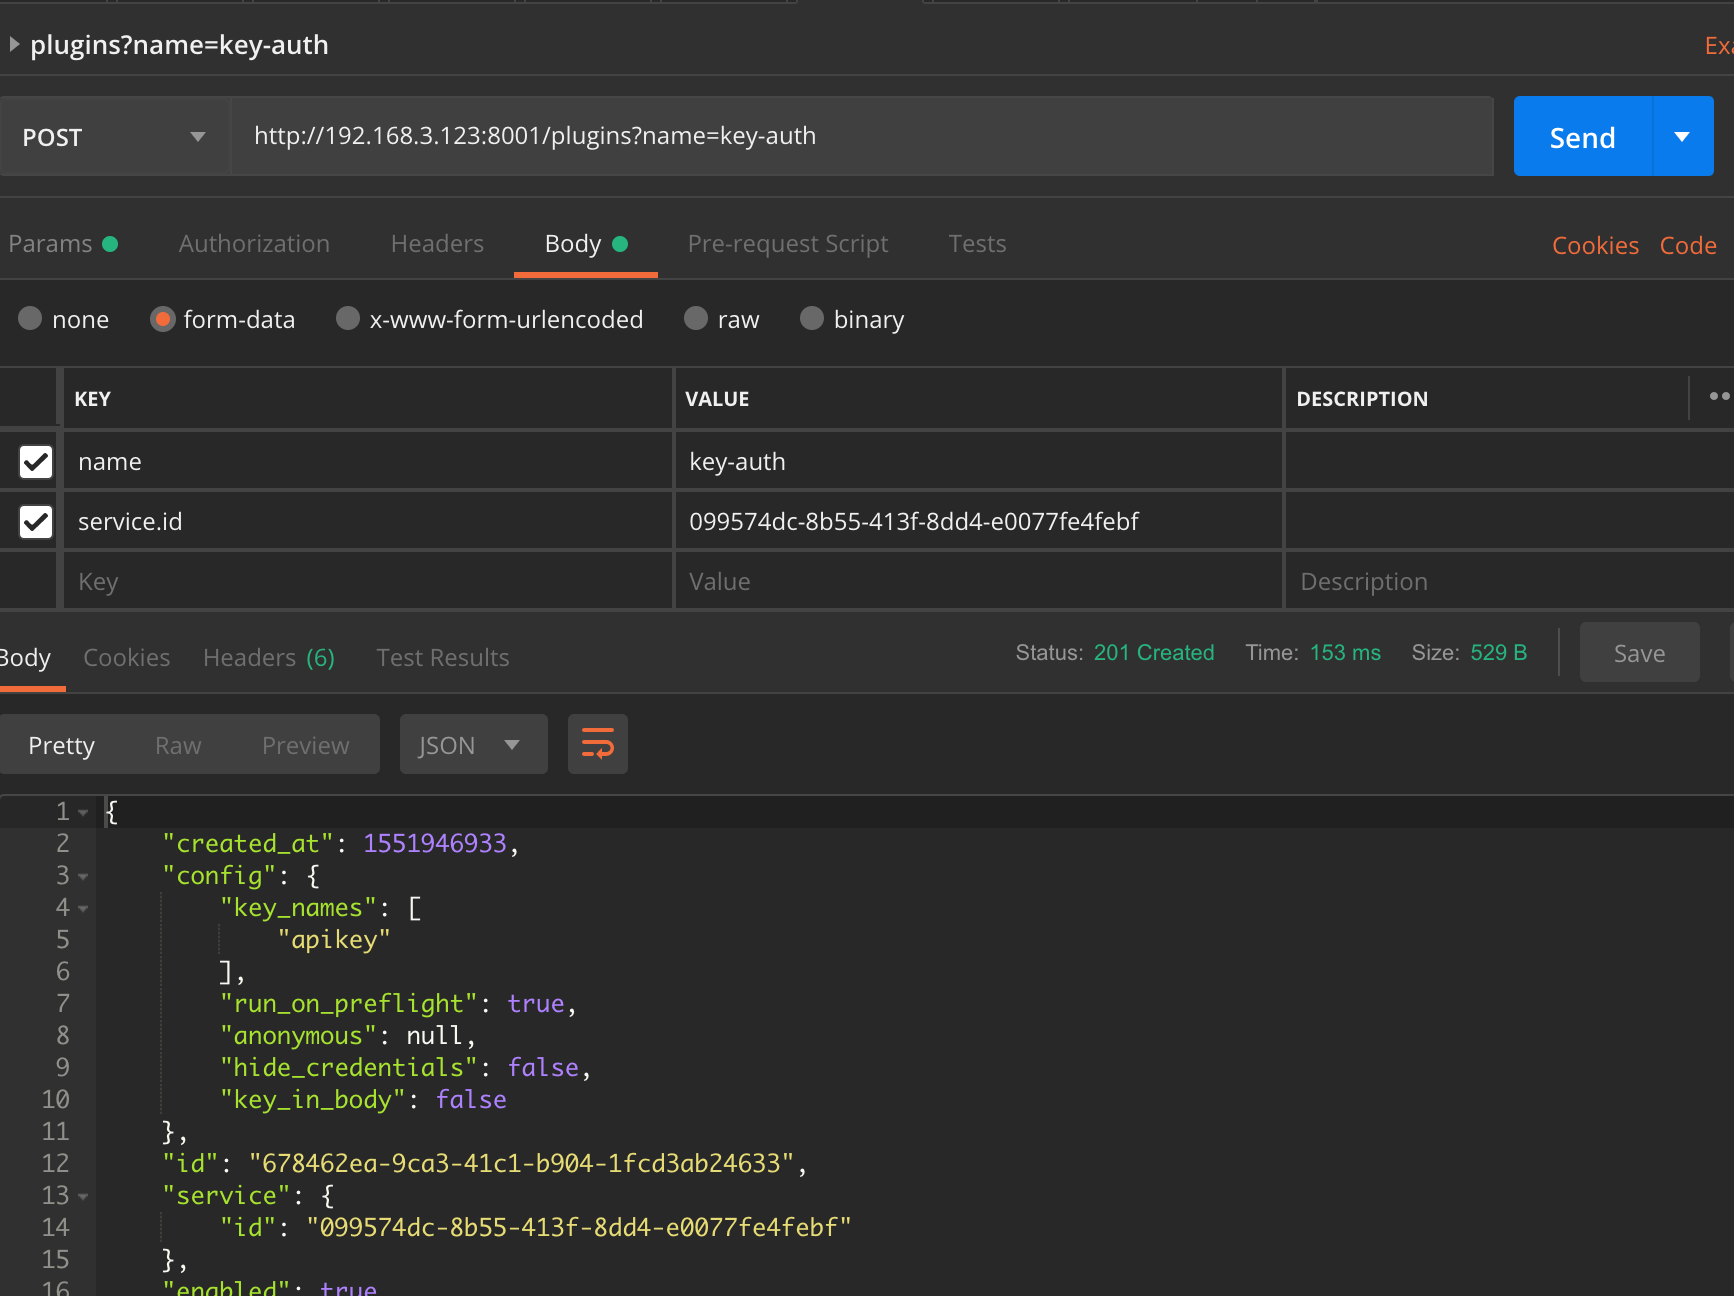This screenshot has height=1296, width=1734.
Task: Click the service.id value 099574dc-8b55-413f-8dd4-e0077fe4febf cell
Action: 979,521
